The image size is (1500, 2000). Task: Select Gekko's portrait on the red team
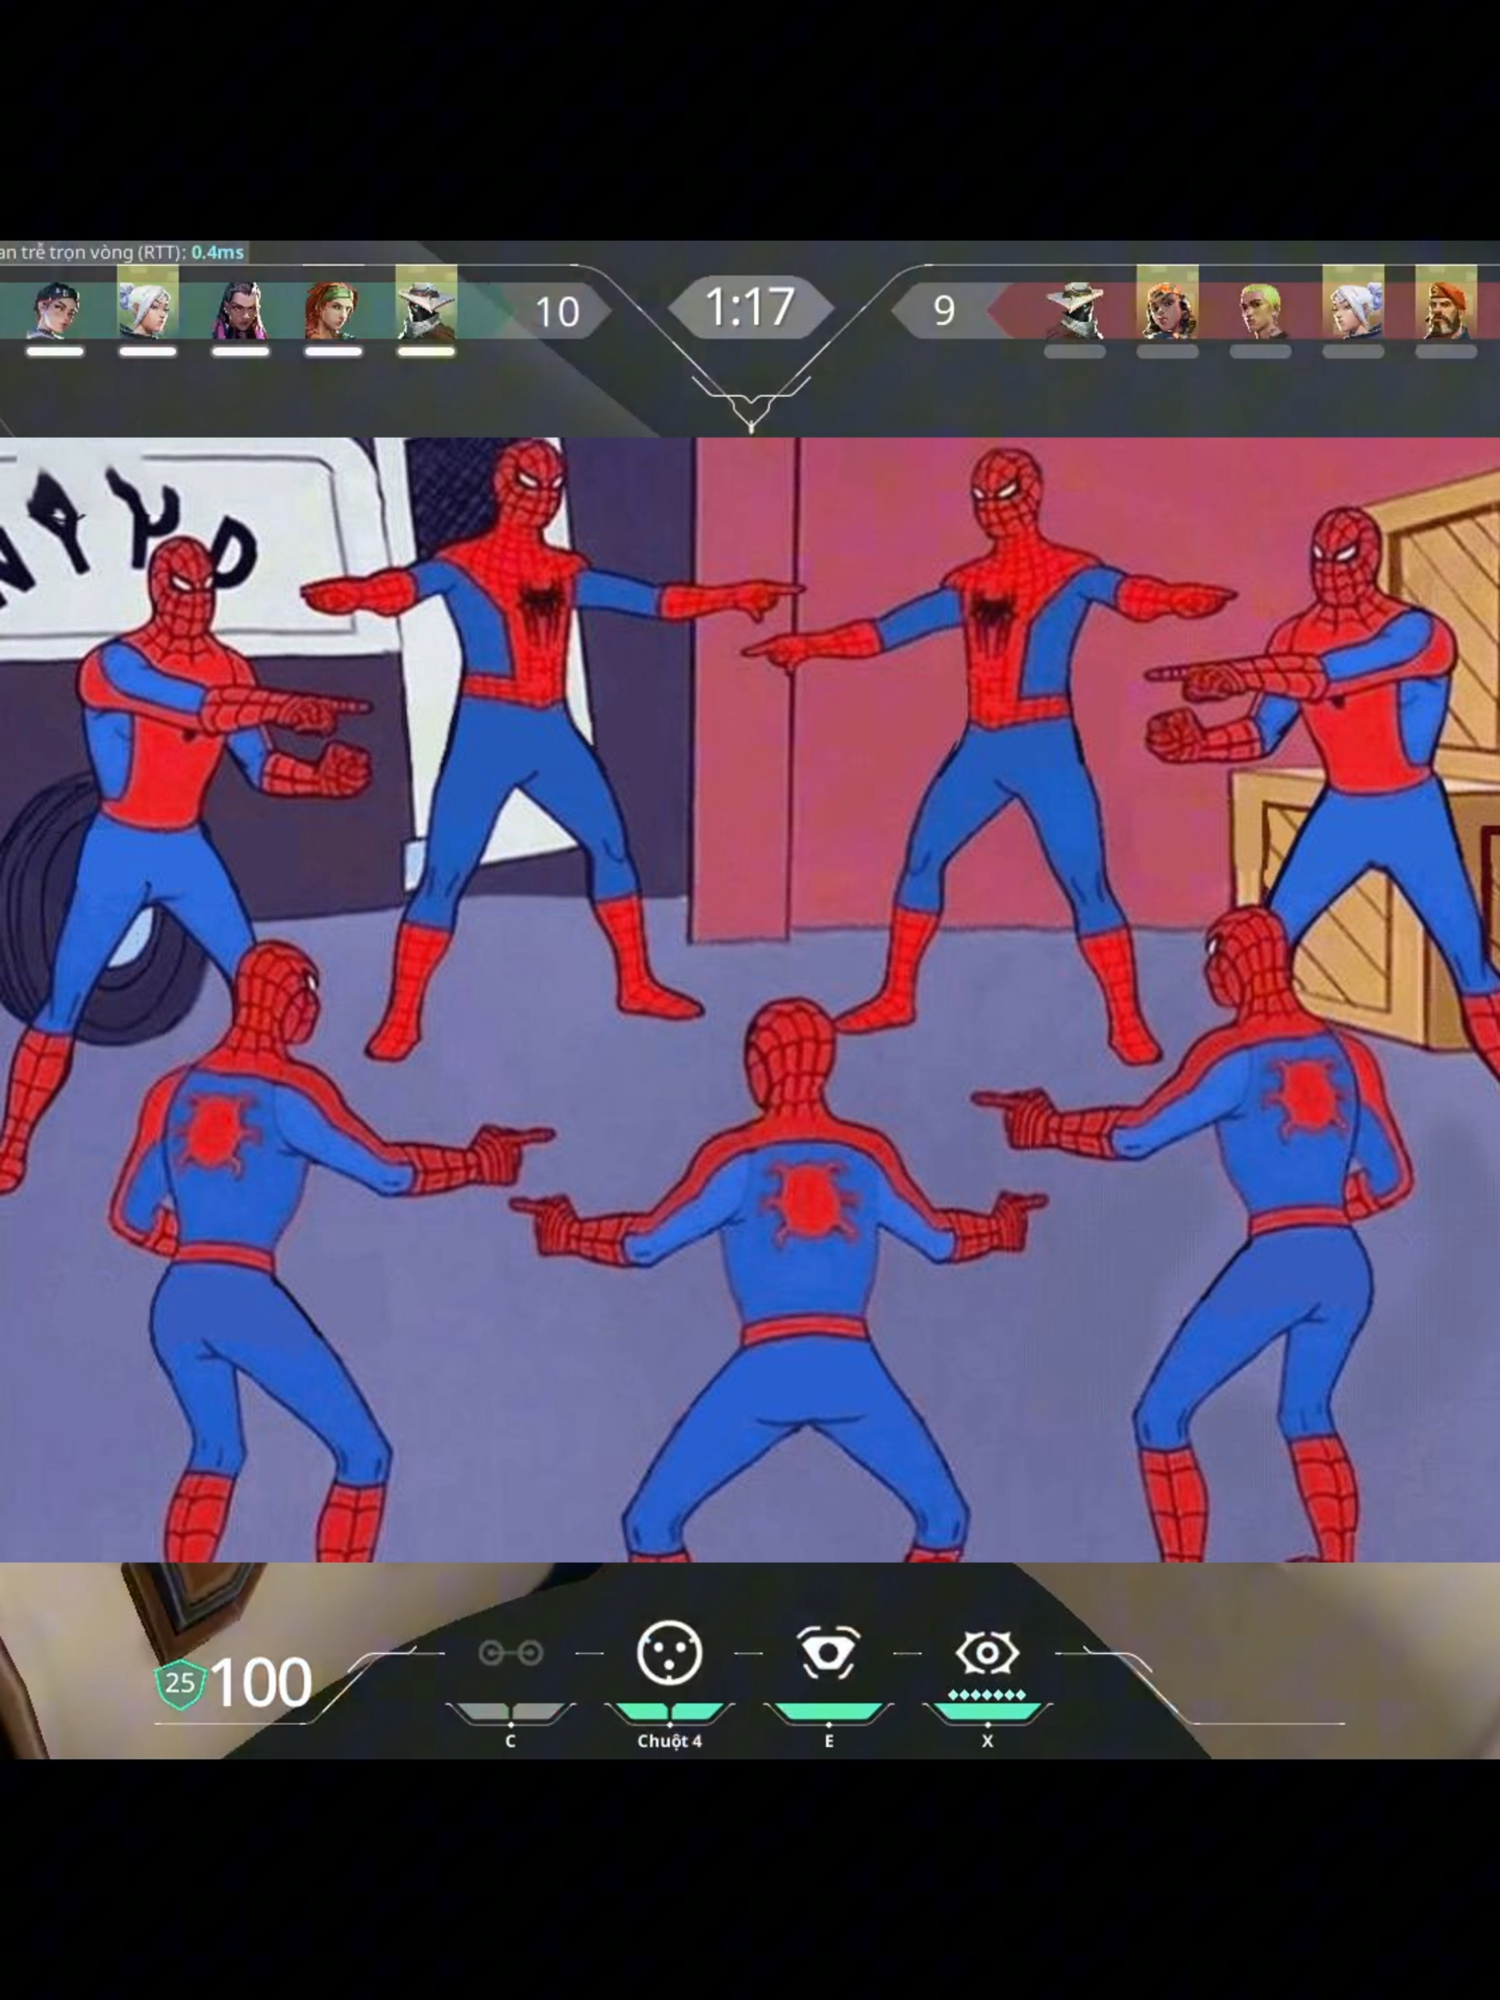click(x=1260, y=309)
